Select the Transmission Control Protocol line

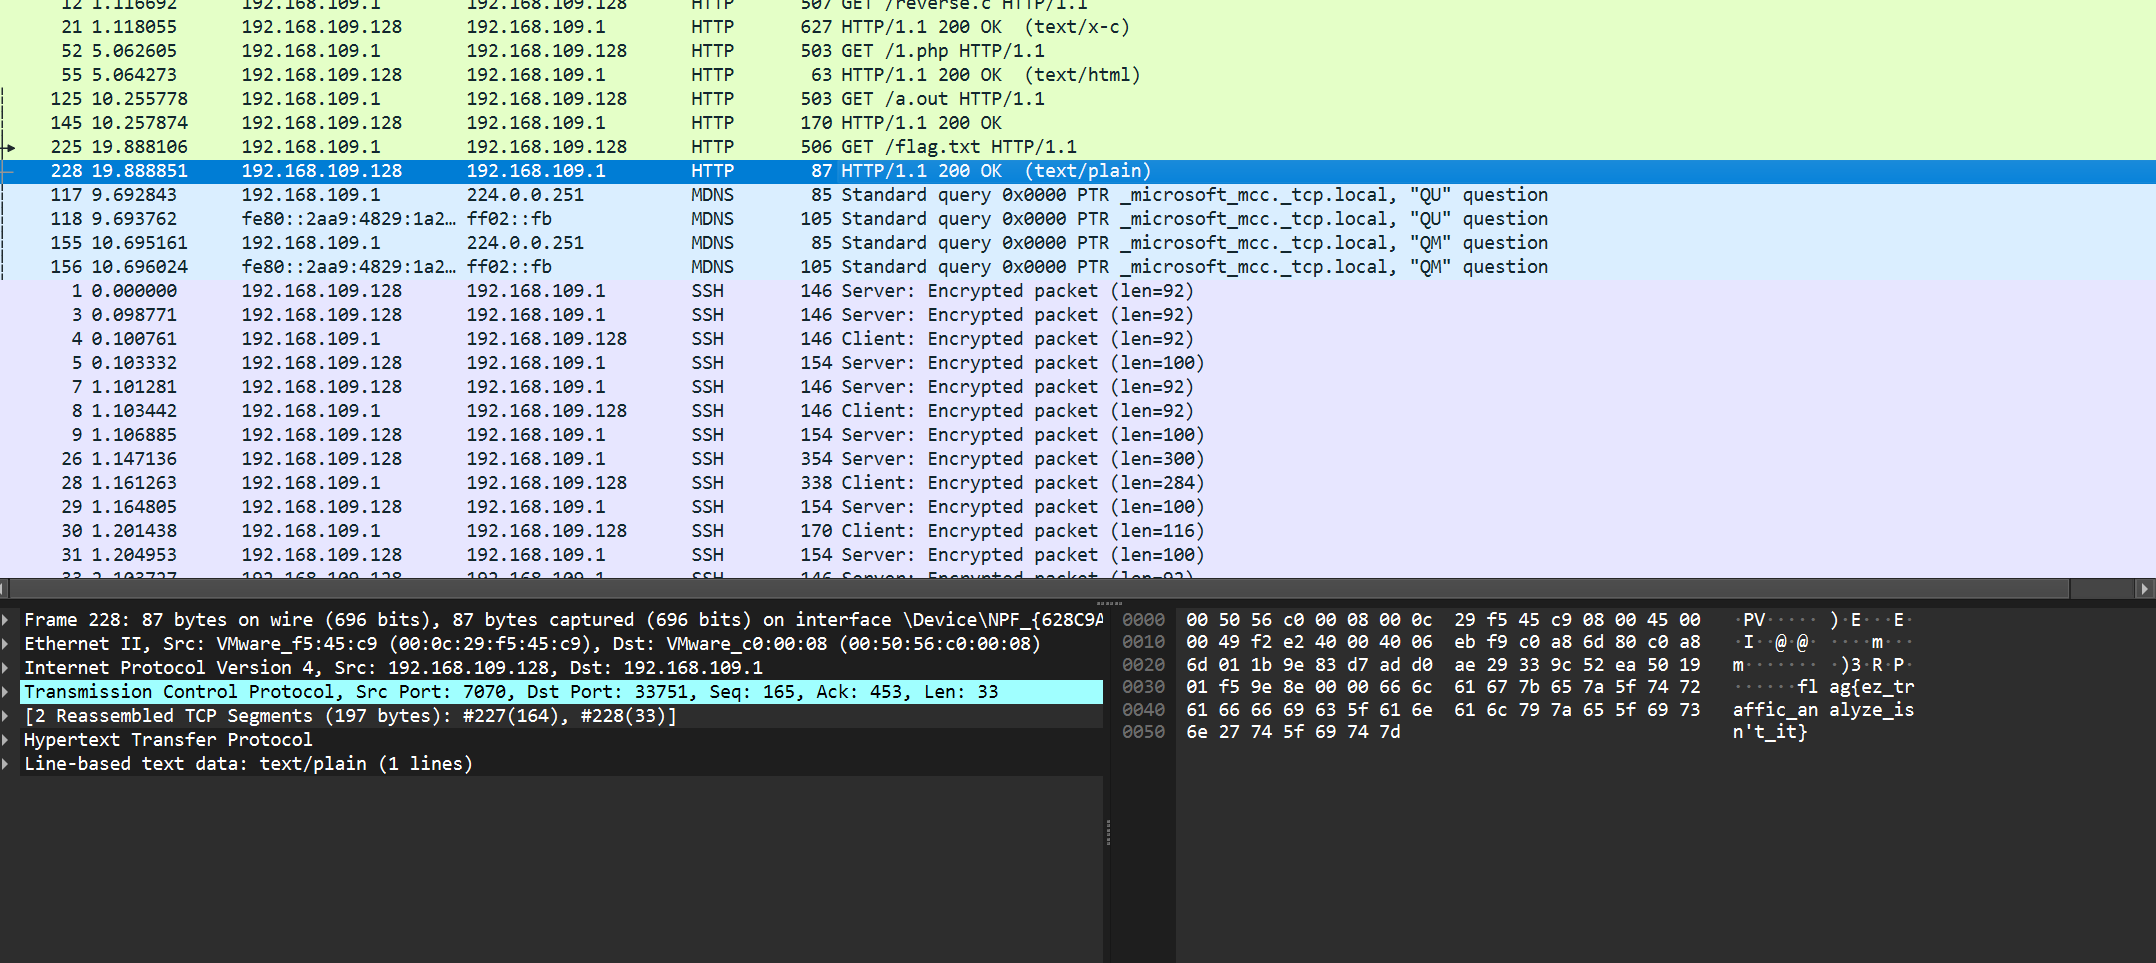coord(510,692)
